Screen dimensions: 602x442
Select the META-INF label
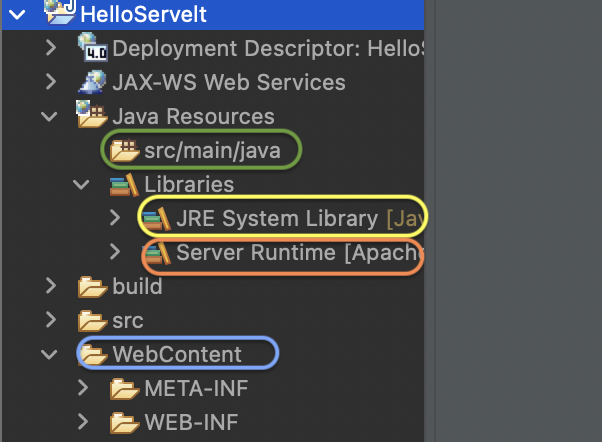197,388
